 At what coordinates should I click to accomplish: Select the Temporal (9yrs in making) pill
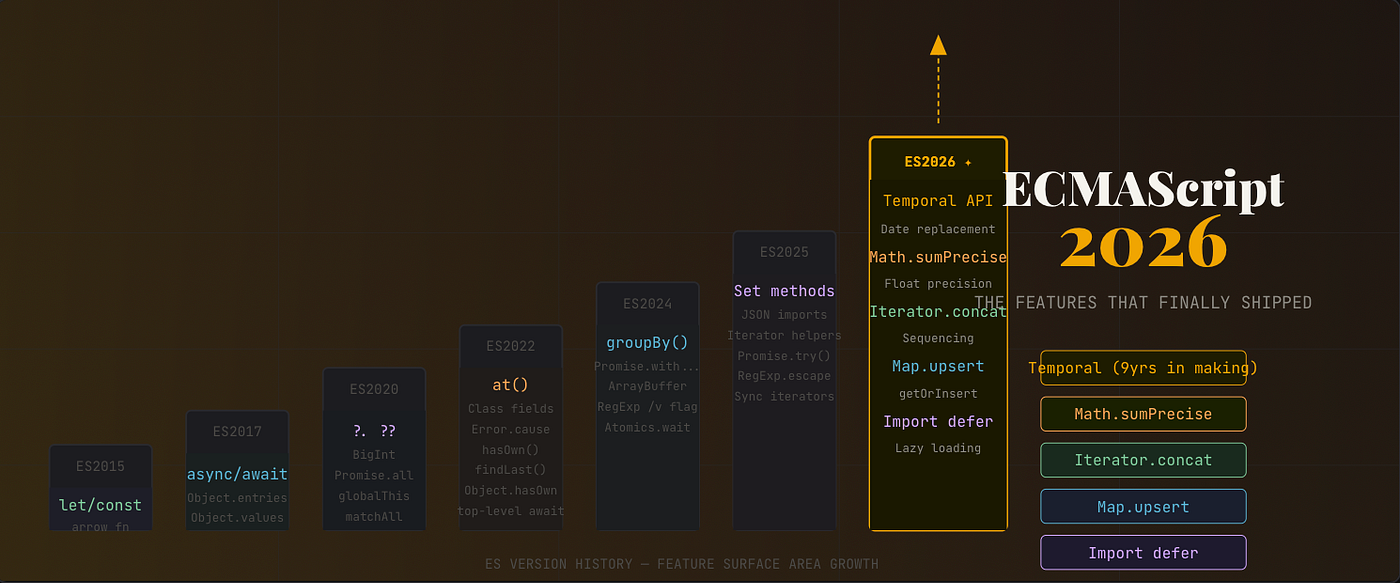(x=1143, y=368)
